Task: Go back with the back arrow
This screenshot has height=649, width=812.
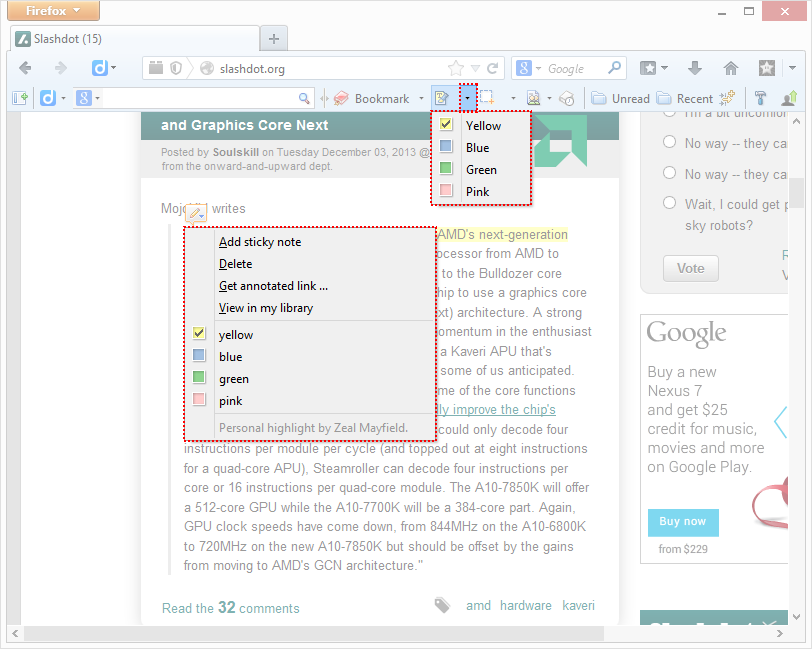Action: (x=25, y=68)
